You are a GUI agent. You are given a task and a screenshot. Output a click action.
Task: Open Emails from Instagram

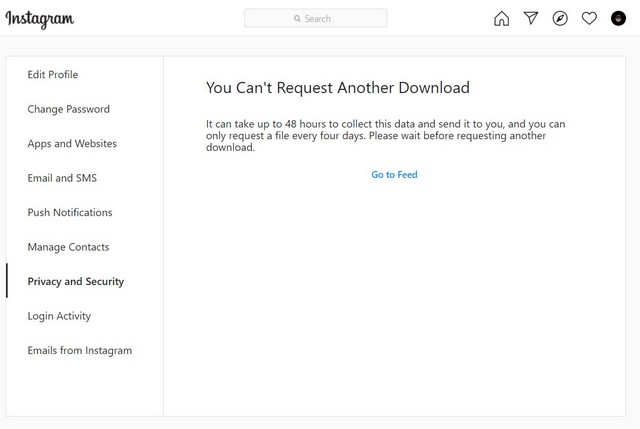click(80, 350)
